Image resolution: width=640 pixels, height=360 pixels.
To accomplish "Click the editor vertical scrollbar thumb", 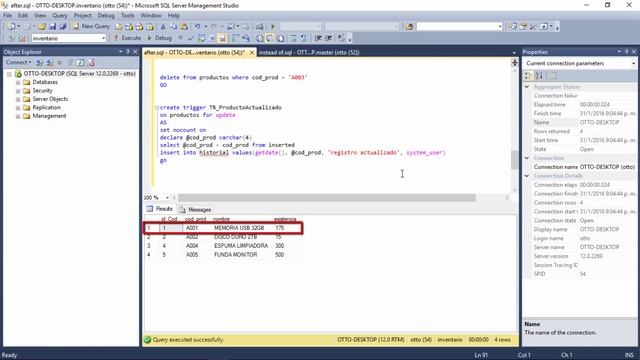I will (515, 160).
